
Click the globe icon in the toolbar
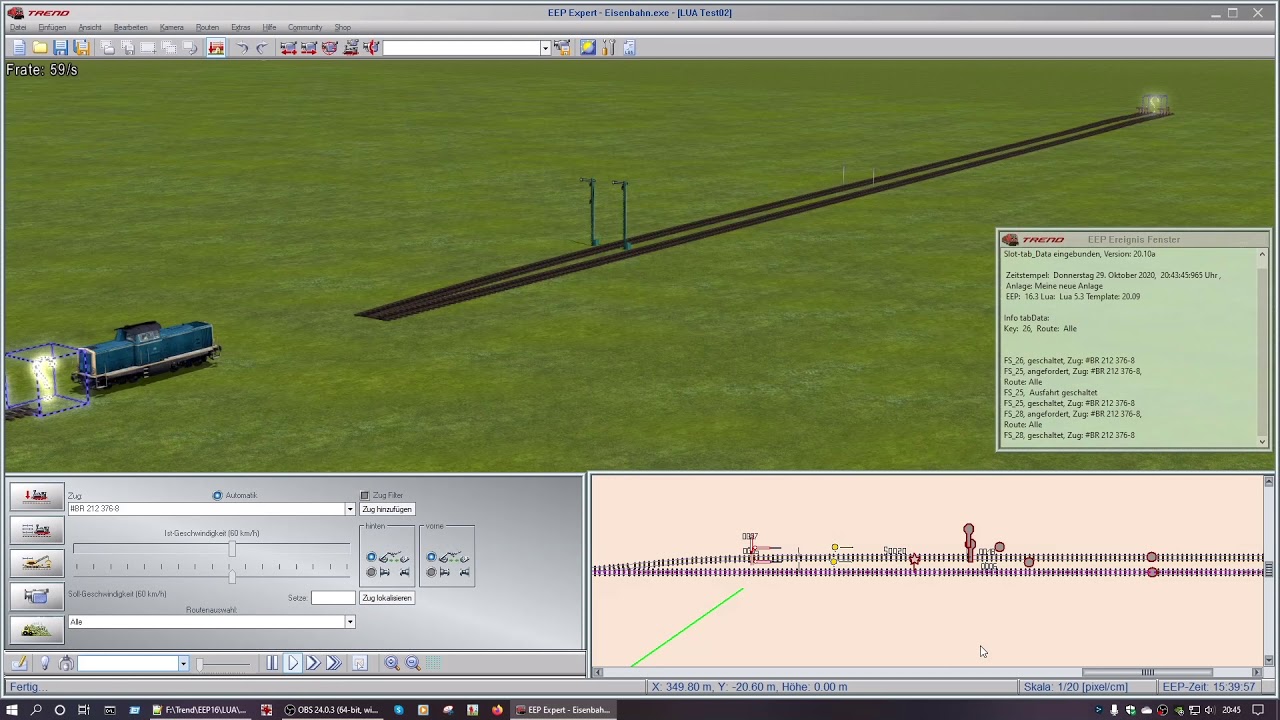[x=588, y=47]
